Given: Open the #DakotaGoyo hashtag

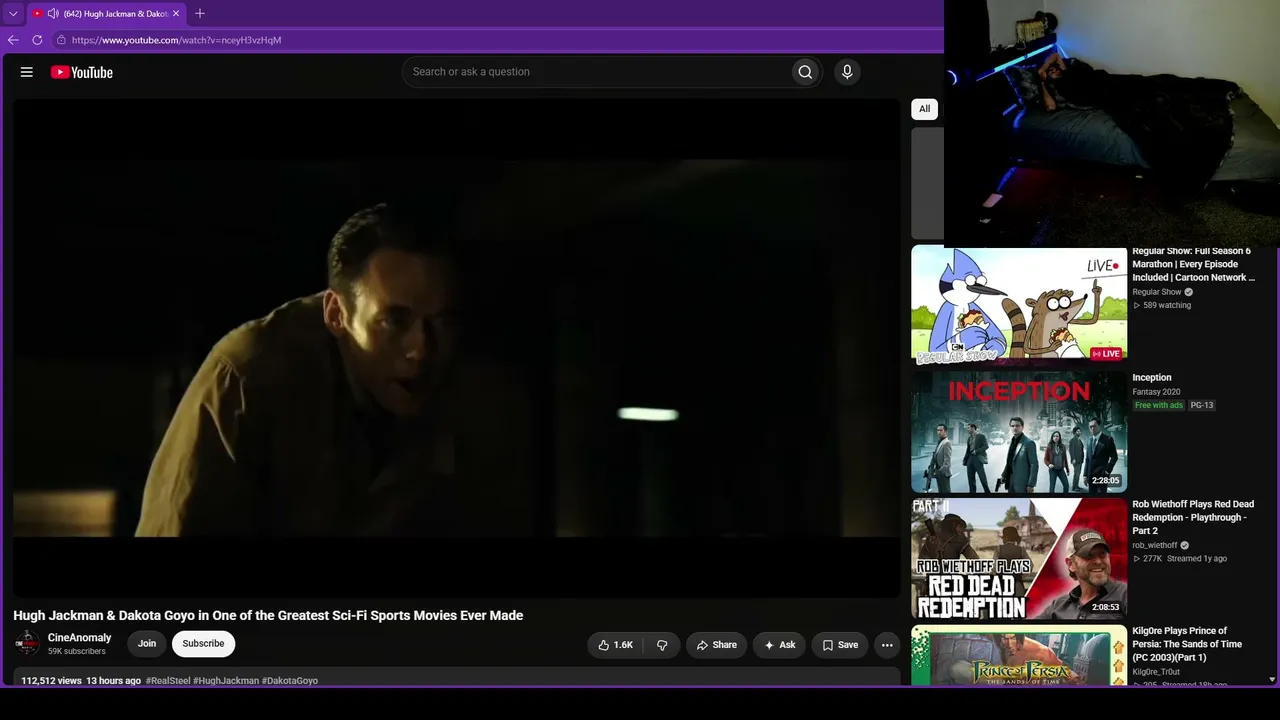Looking at the screenshot, I should point(290,681).
